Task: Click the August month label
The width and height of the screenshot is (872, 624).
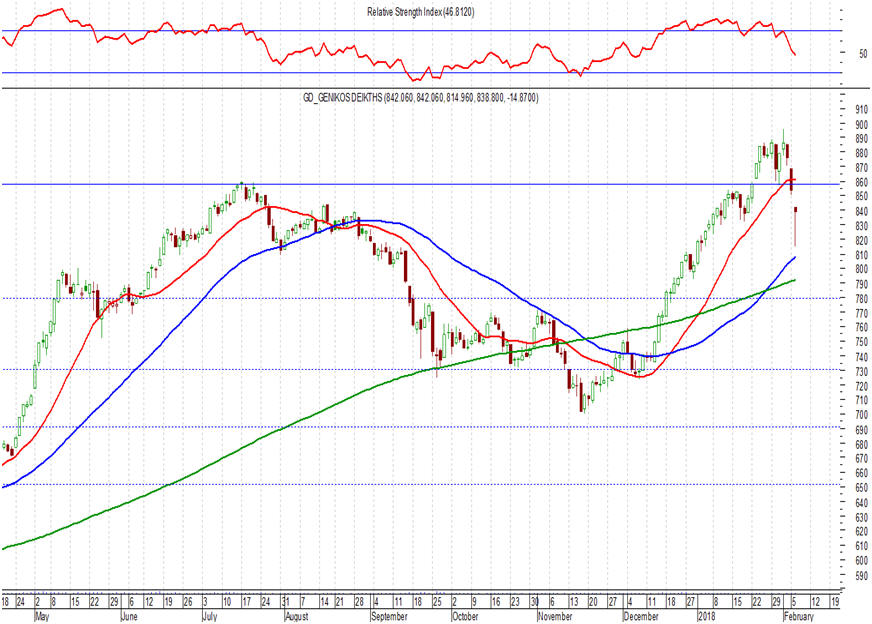Action: click(296, 617)
